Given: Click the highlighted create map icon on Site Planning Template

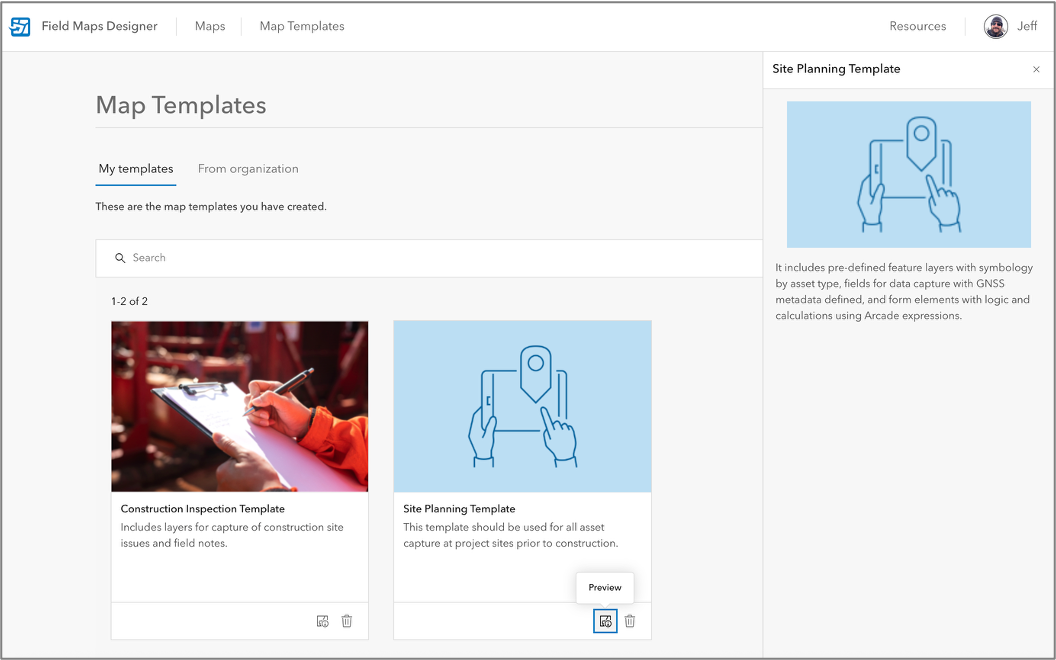Looking at the screenshot, I should 605,621.
